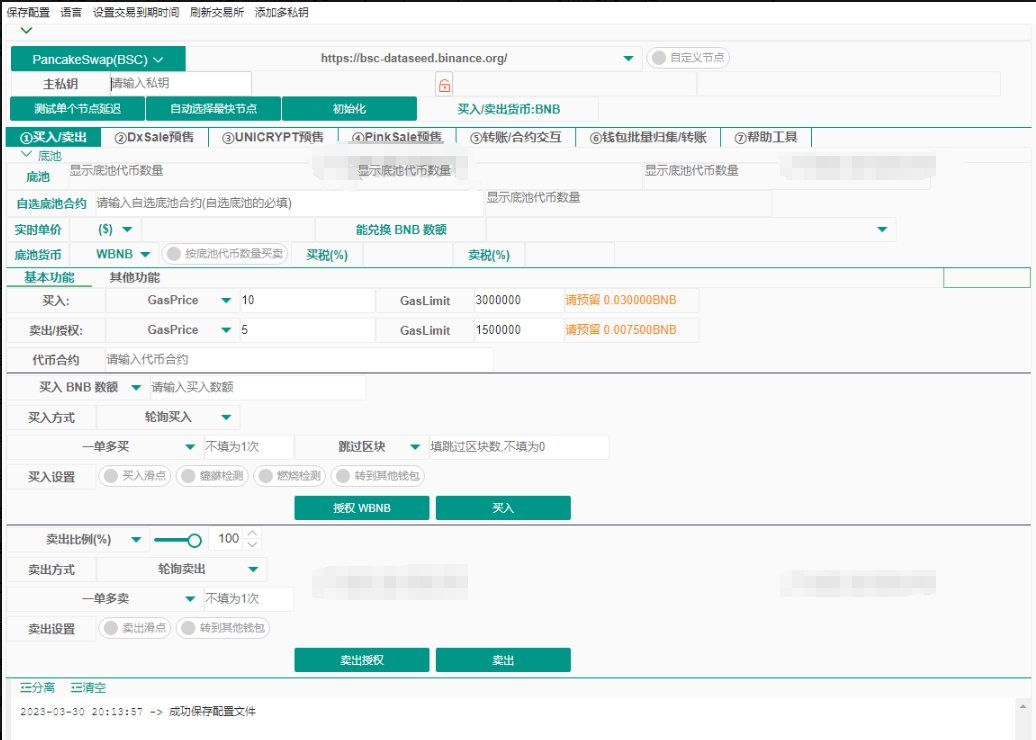Viewport: 1036px width, 740px height.
Task: Click the log panel scrollbar up arrow
Action: [x=1023, y=706]
